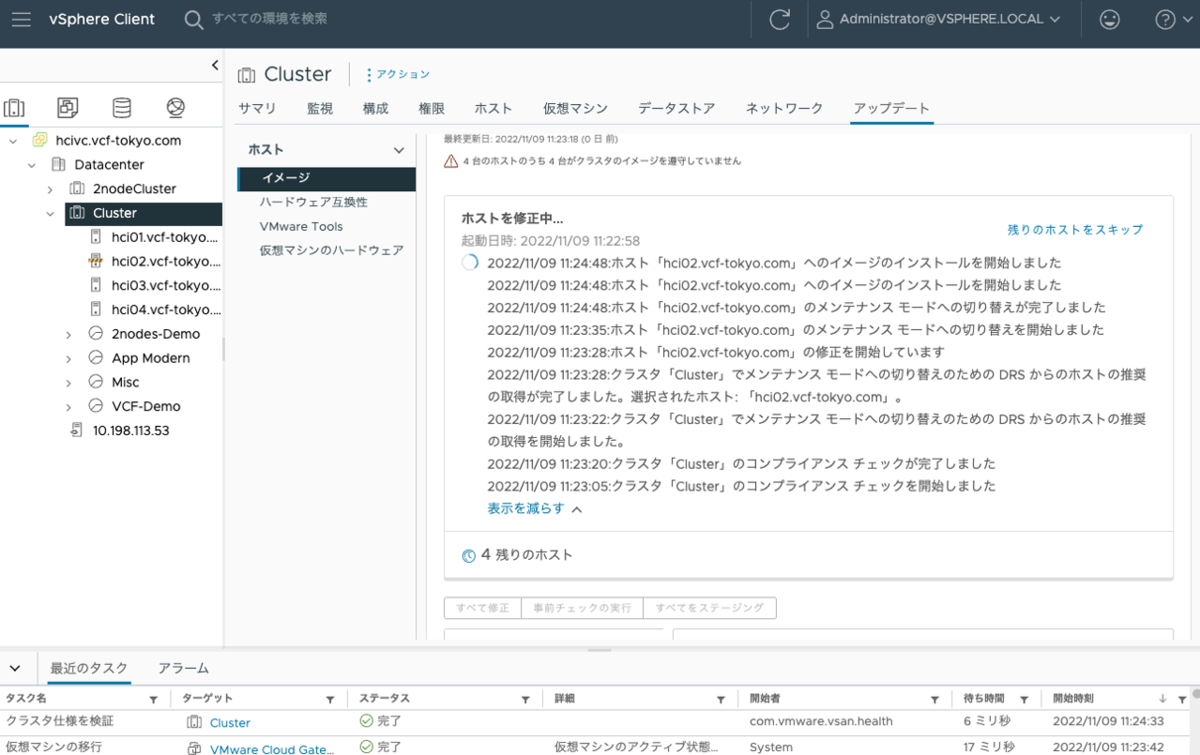This screenshot has height=755, width=1200.
Task: Switch to Storage inventory view
Action: click(x=121, y=107)
